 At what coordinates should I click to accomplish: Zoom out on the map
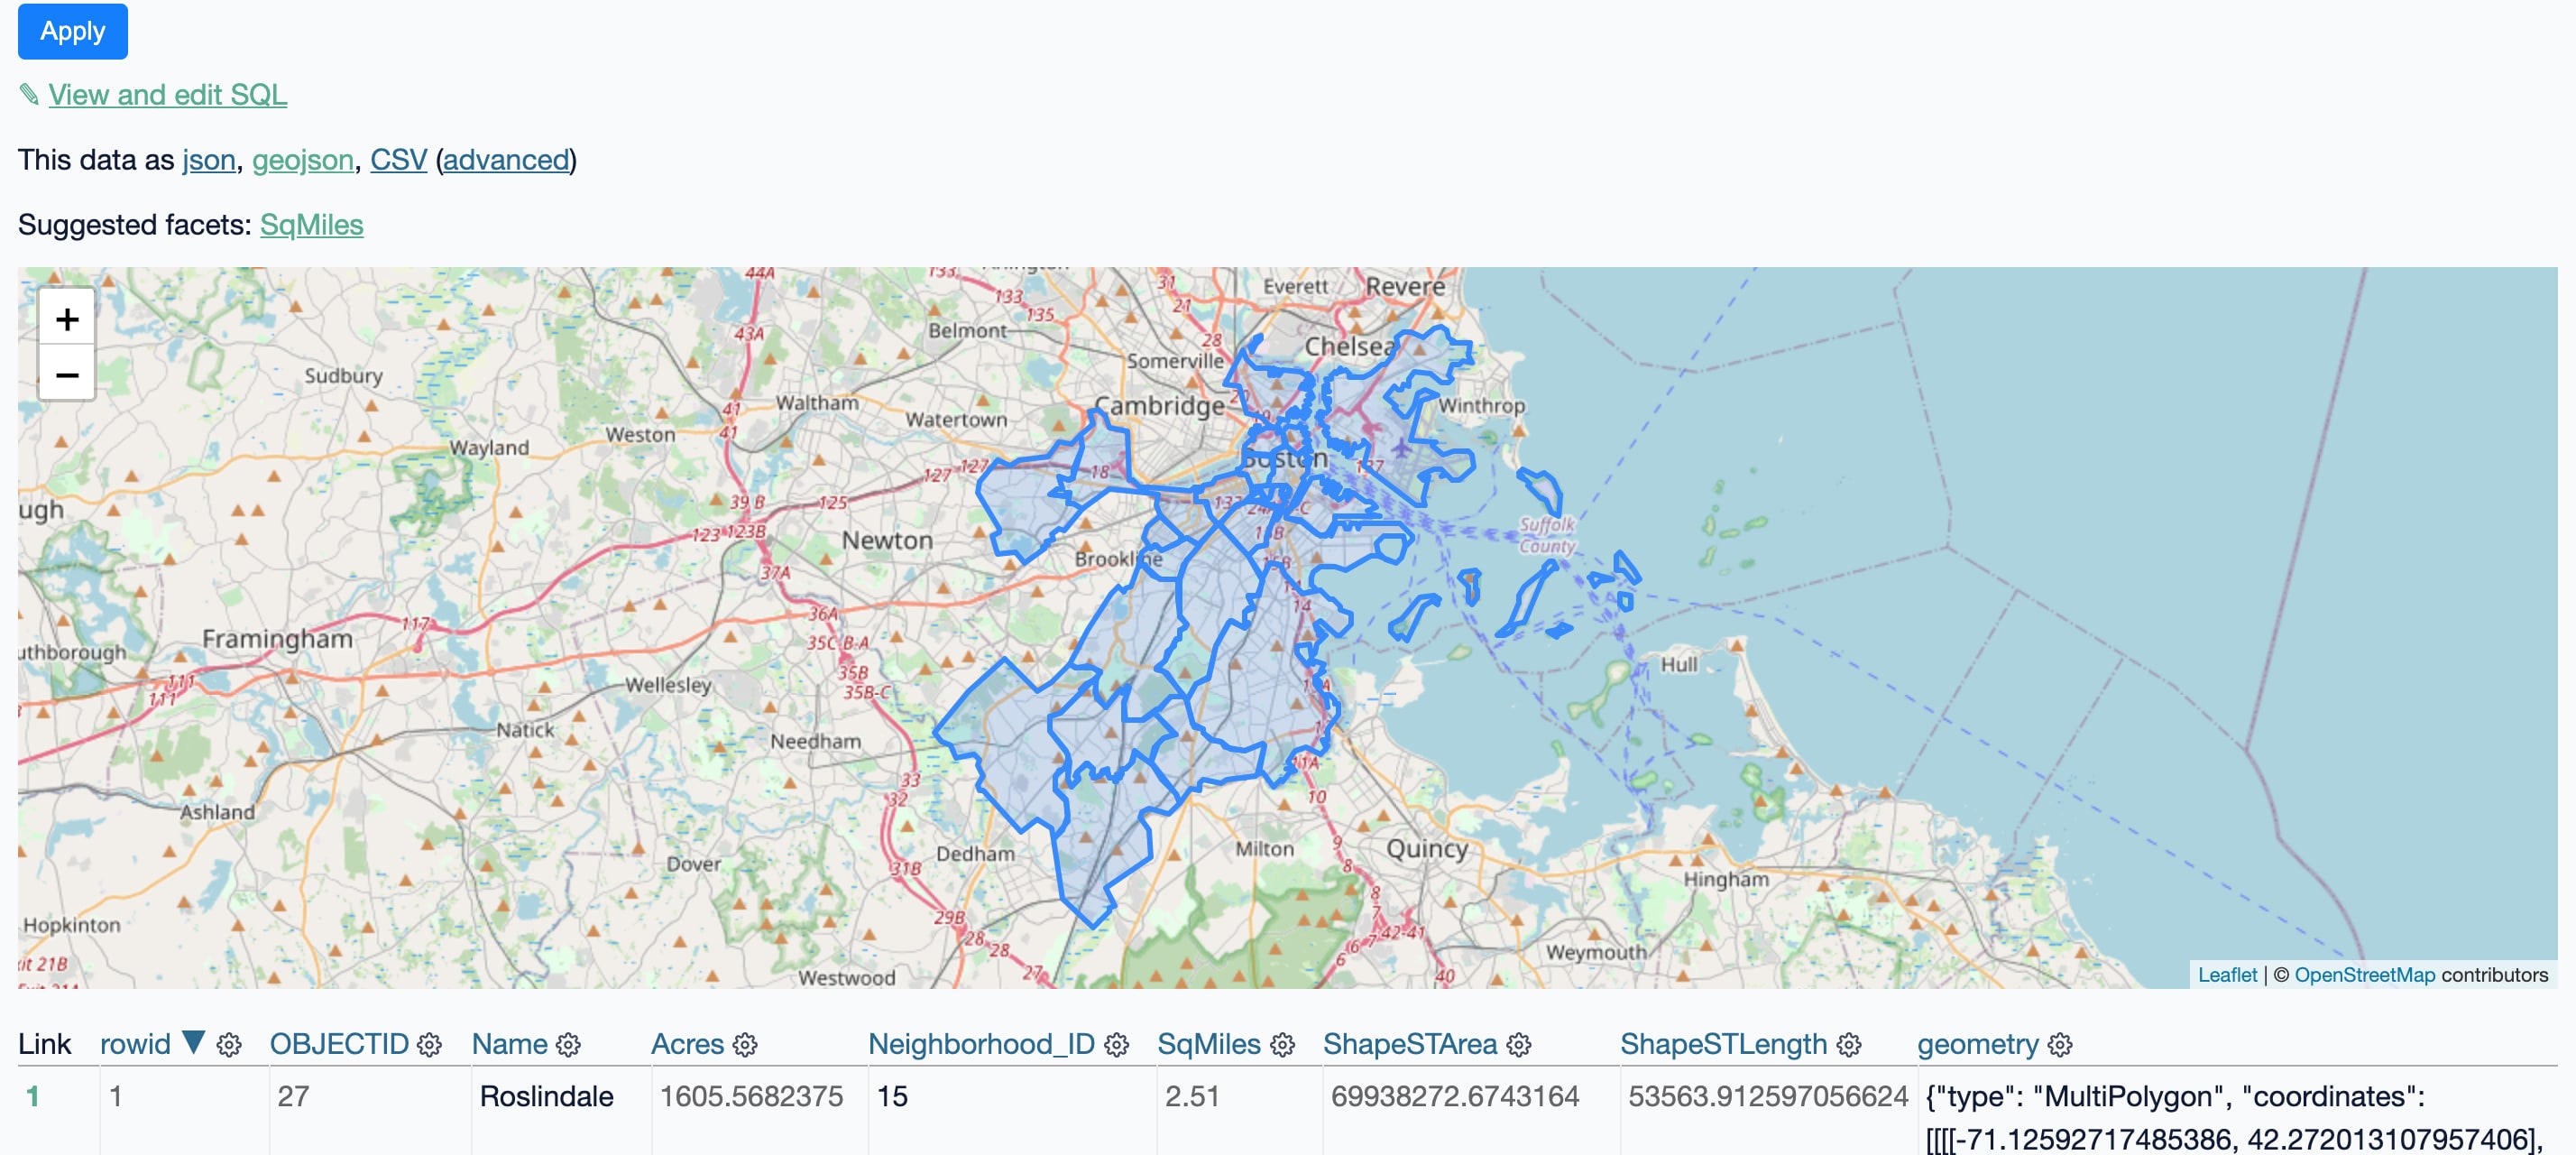point(66,376)
